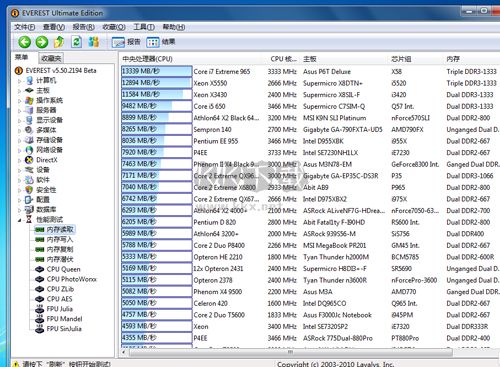Click the 配置 configuration icon in tree
500x367 pixels.
(29, 200)
